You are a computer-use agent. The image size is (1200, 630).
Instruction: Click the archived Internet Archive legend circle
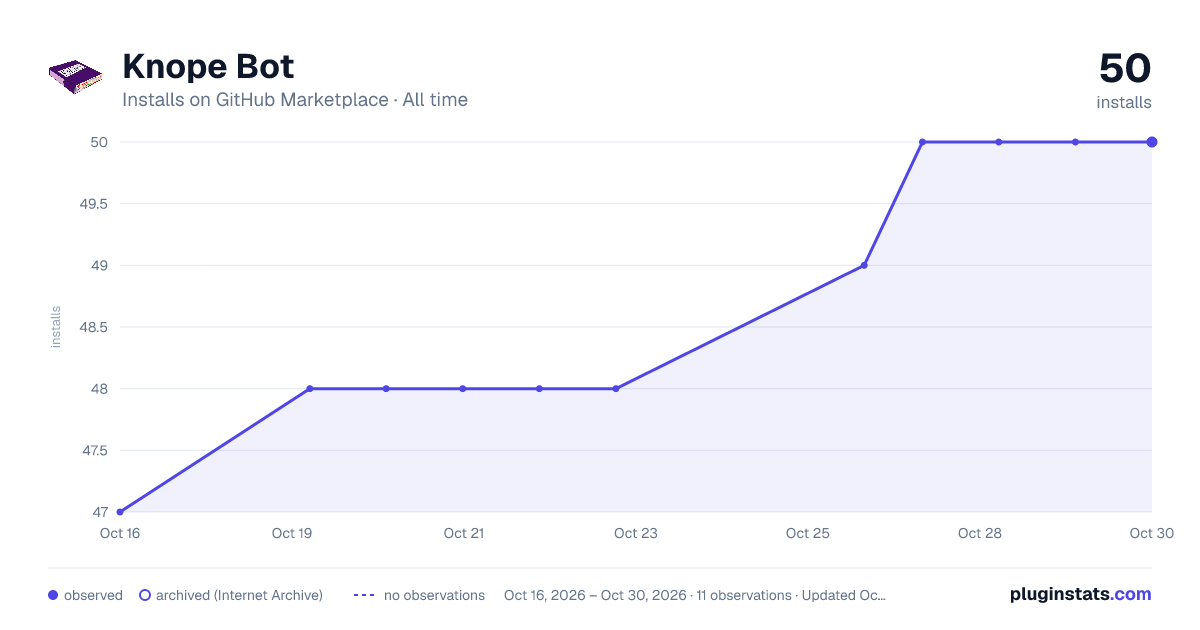tap(145, 595)
